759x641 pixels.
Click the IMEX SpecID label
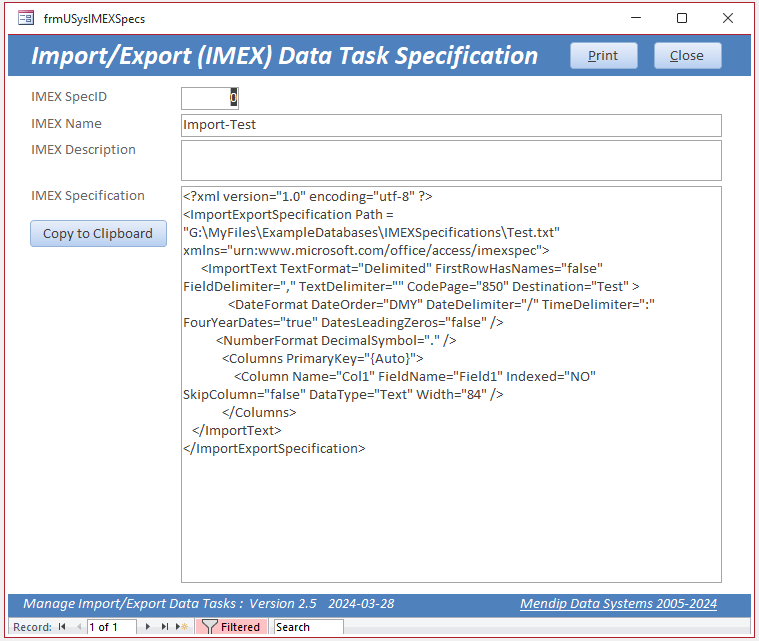tap(69, 97)
